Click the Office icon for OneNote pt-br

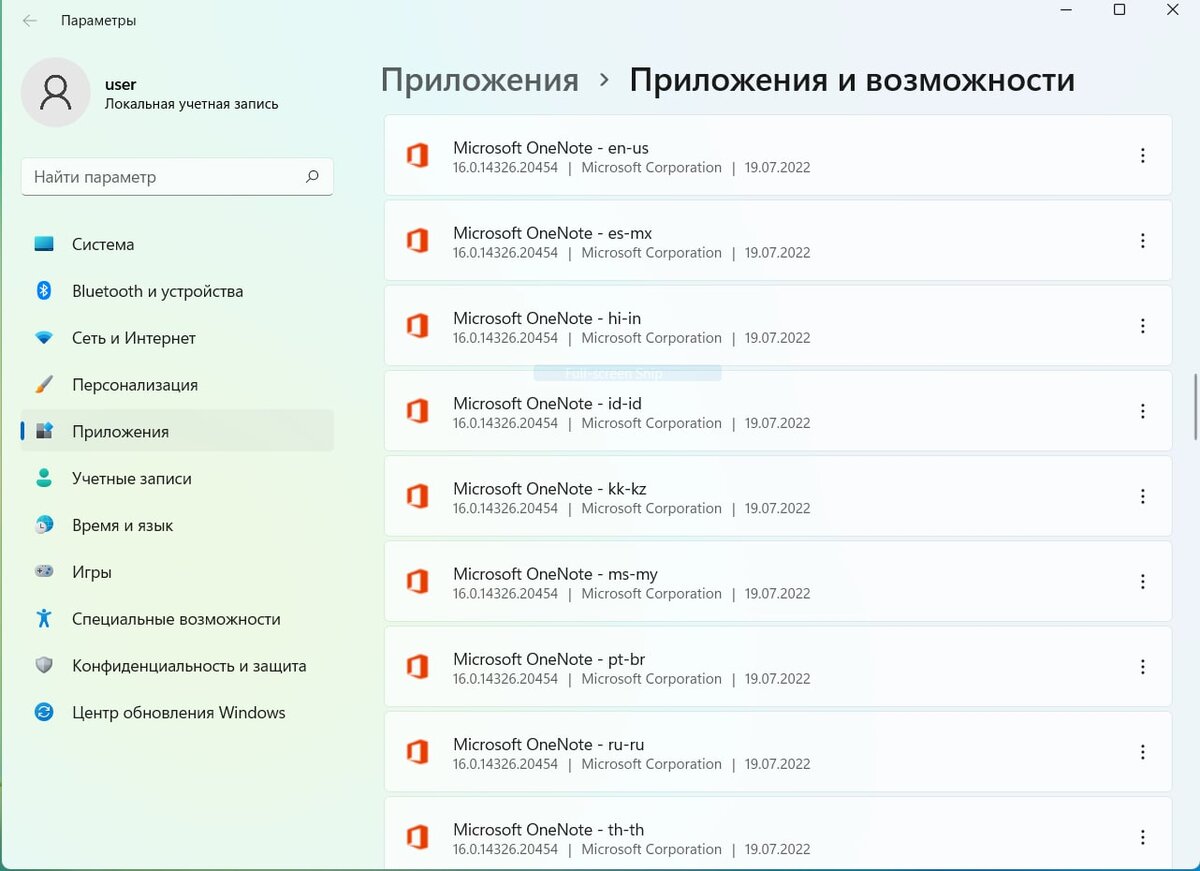click(417, 667)
